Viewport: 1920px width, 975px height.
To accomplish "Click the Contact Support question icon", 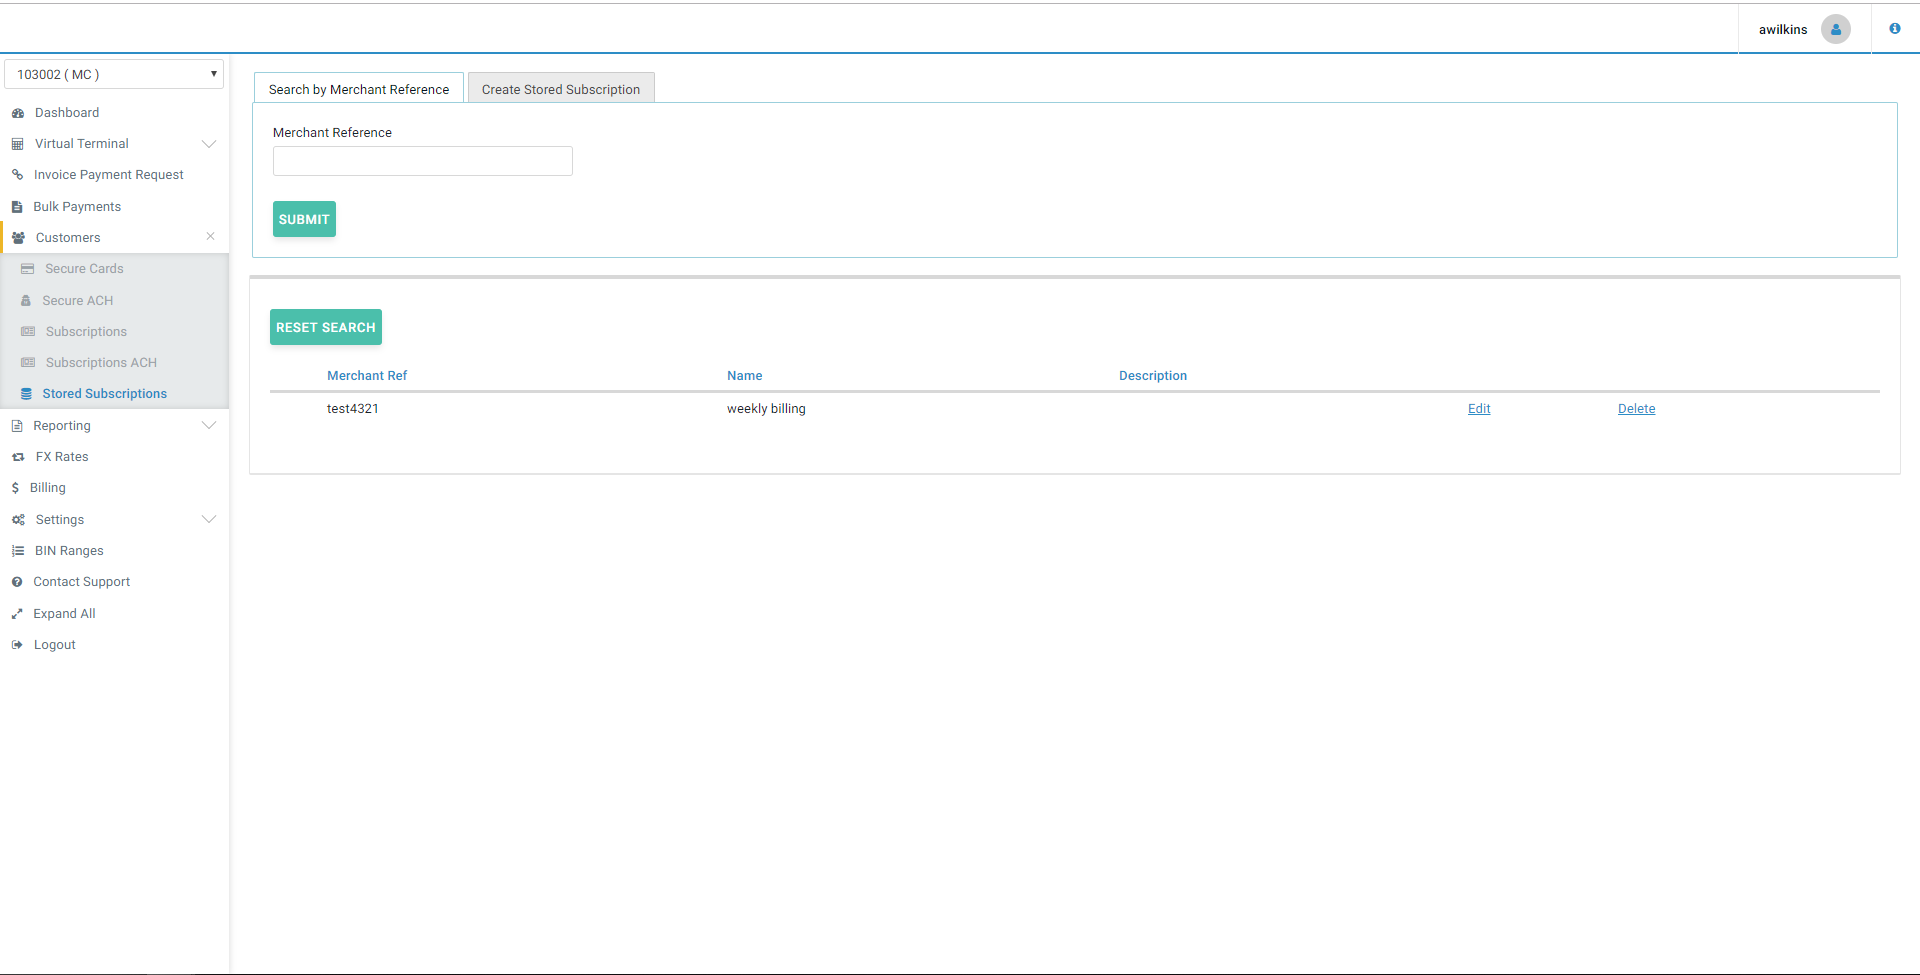I will (17, 582).
